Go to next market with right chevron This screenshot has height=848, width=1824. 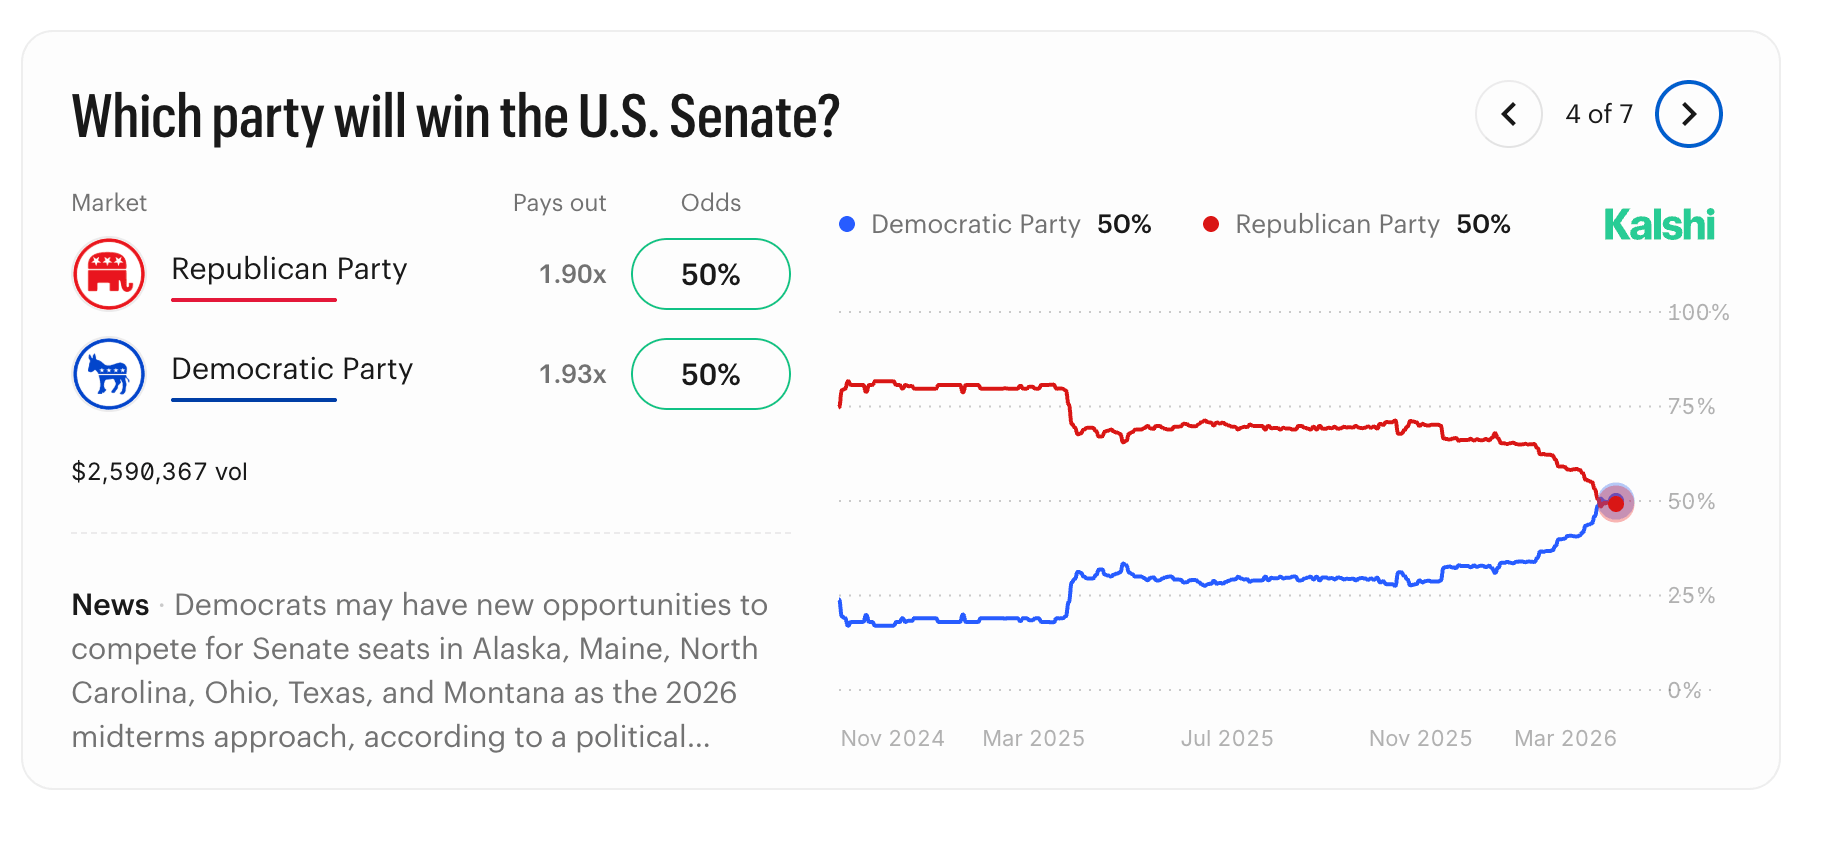point(1688,114)
